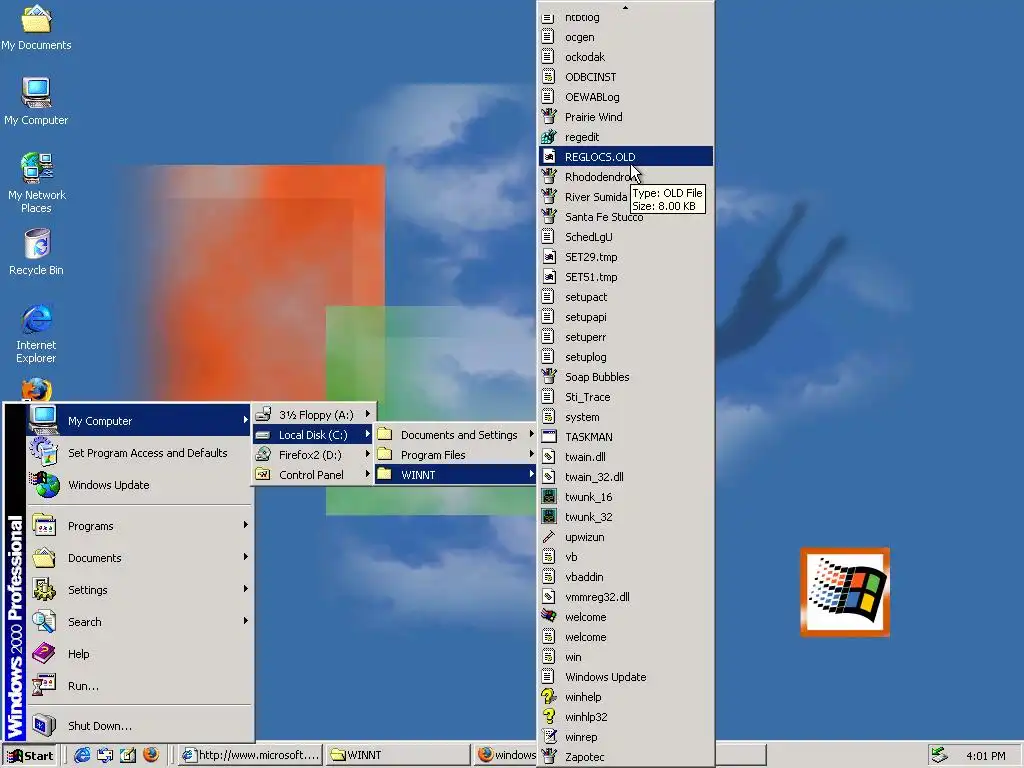The image size is (1024, 768).
Task: Click the TASKMAN application icon
Action: click(549, 437)
